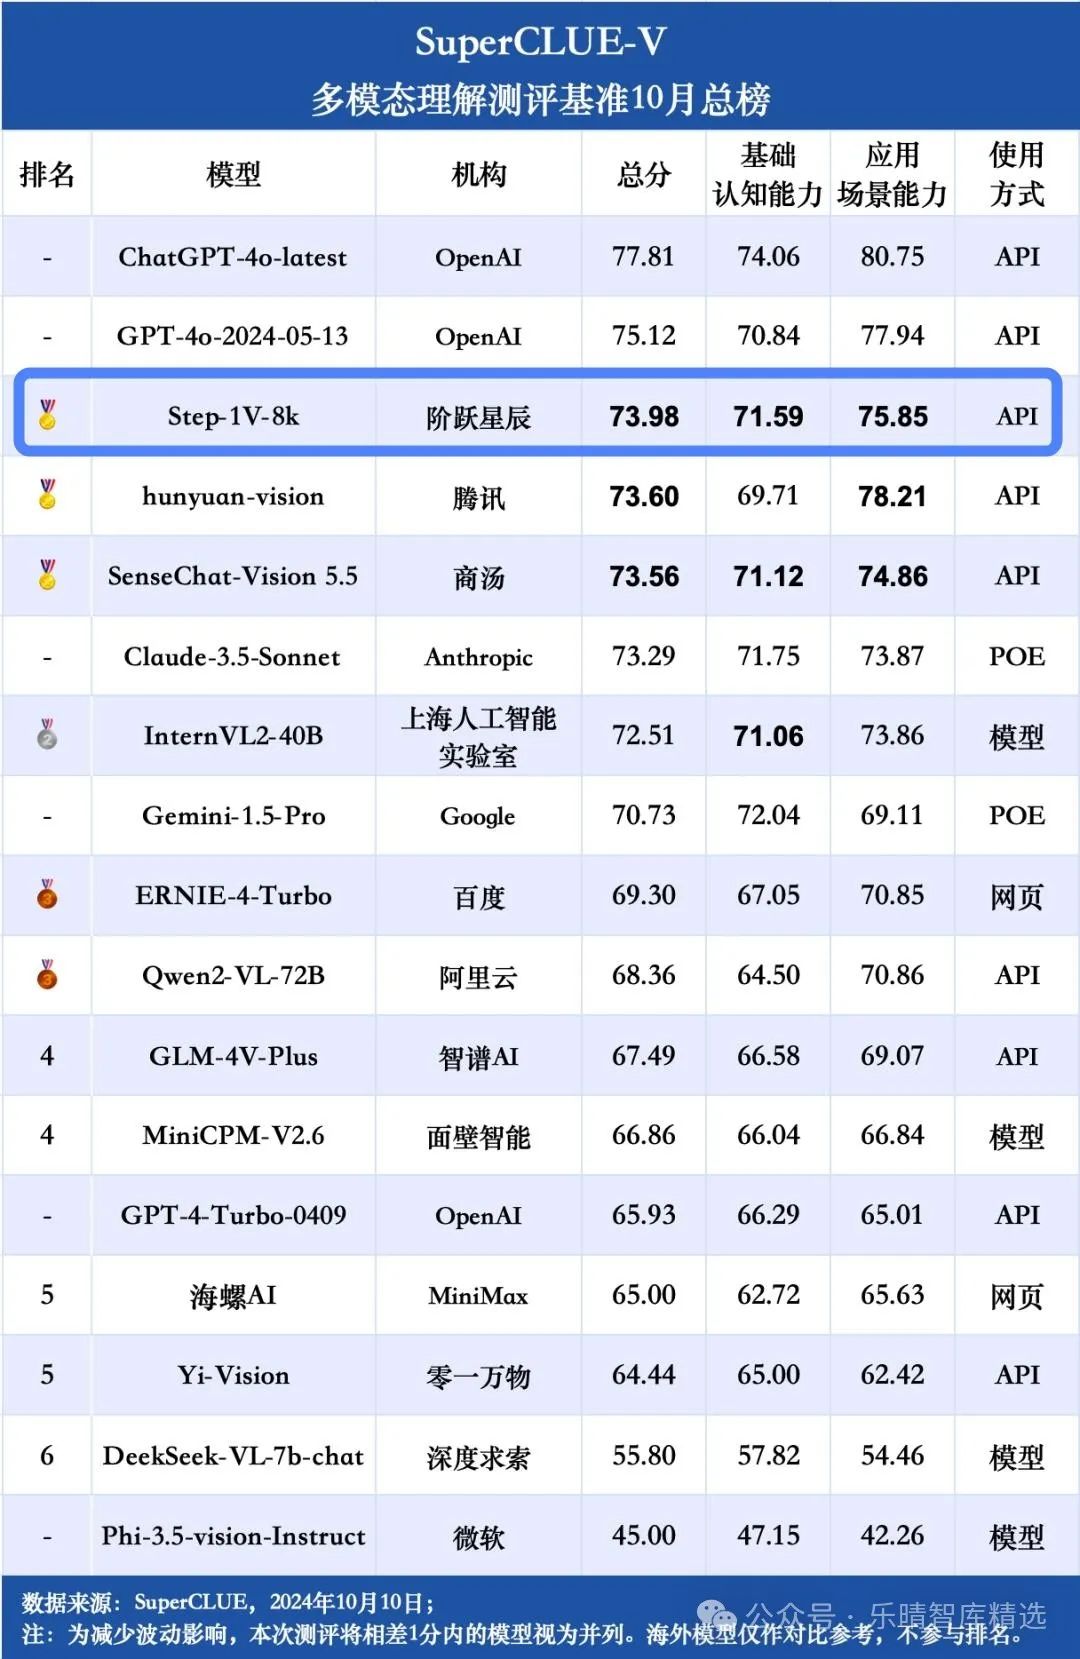Click the gold medal icon beside Step-1V-8k

tap(47, 414)
